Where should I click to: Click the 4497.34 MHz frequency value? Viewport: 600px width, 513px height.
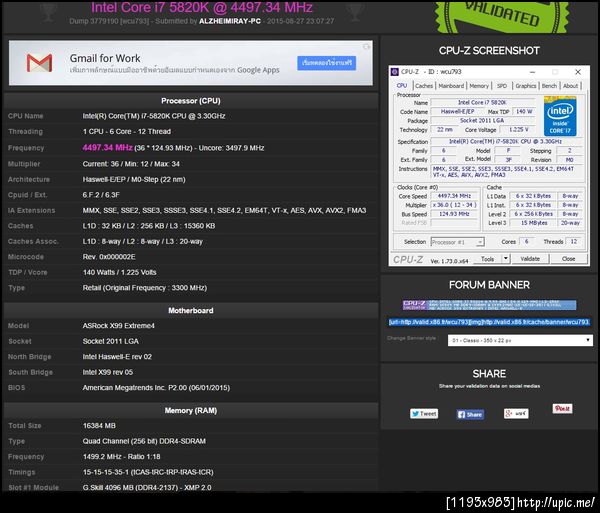[x=108, y=148]
